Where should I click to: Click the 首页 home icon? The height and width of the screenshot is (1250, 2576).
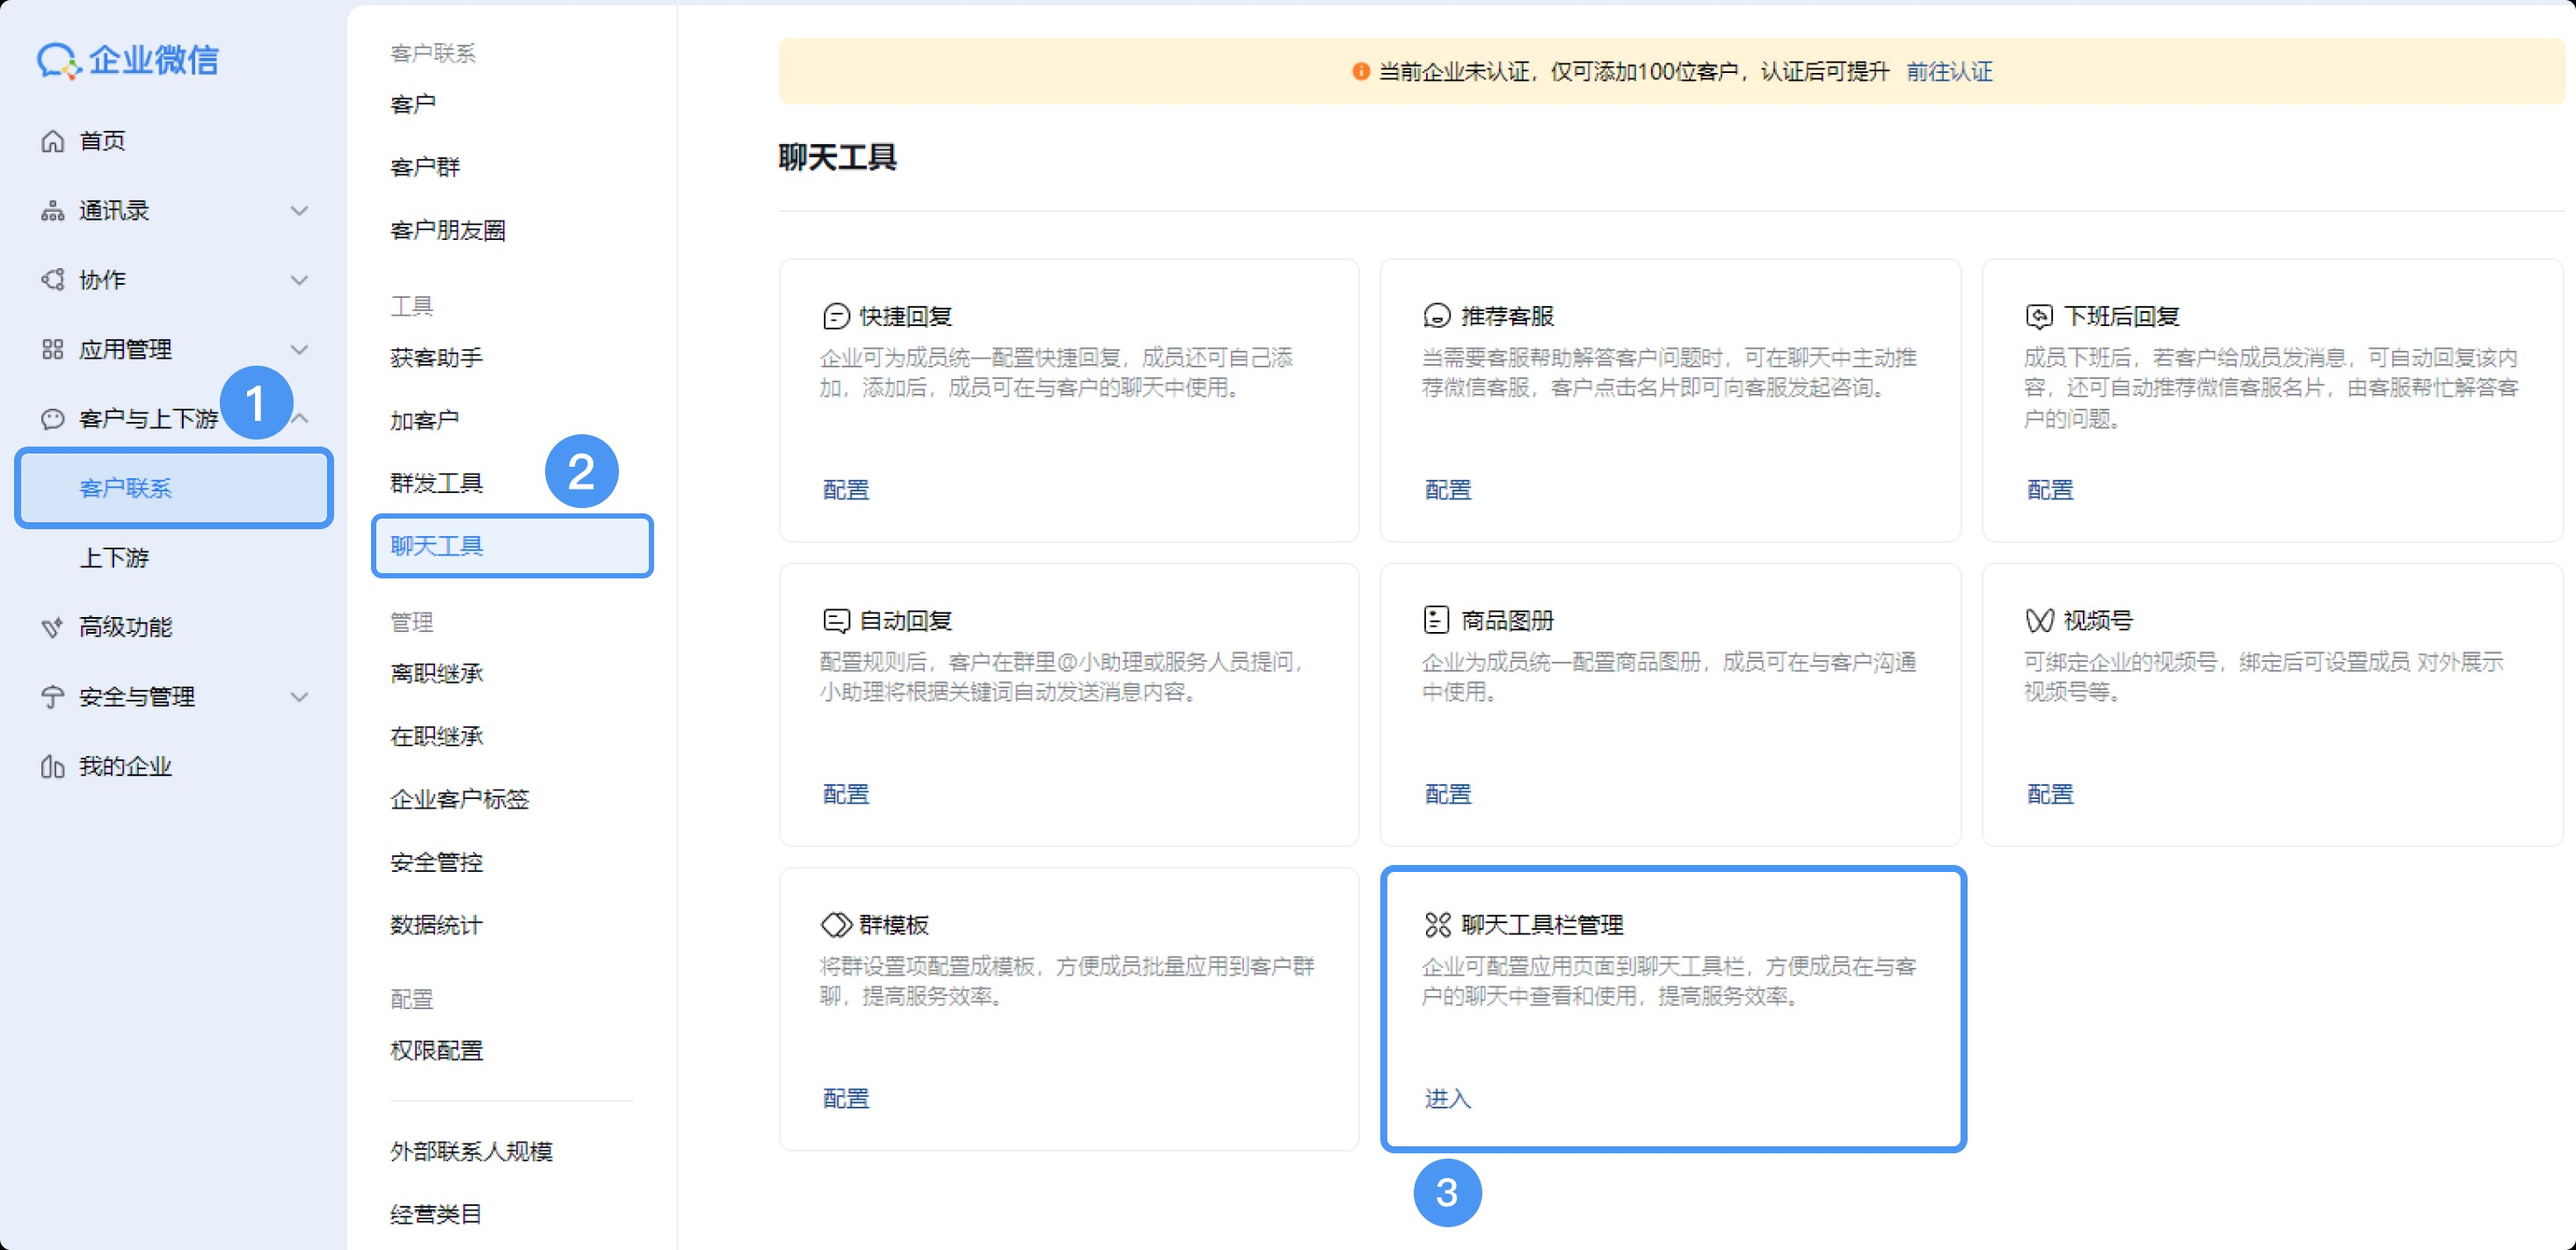[x=52, y=141]
